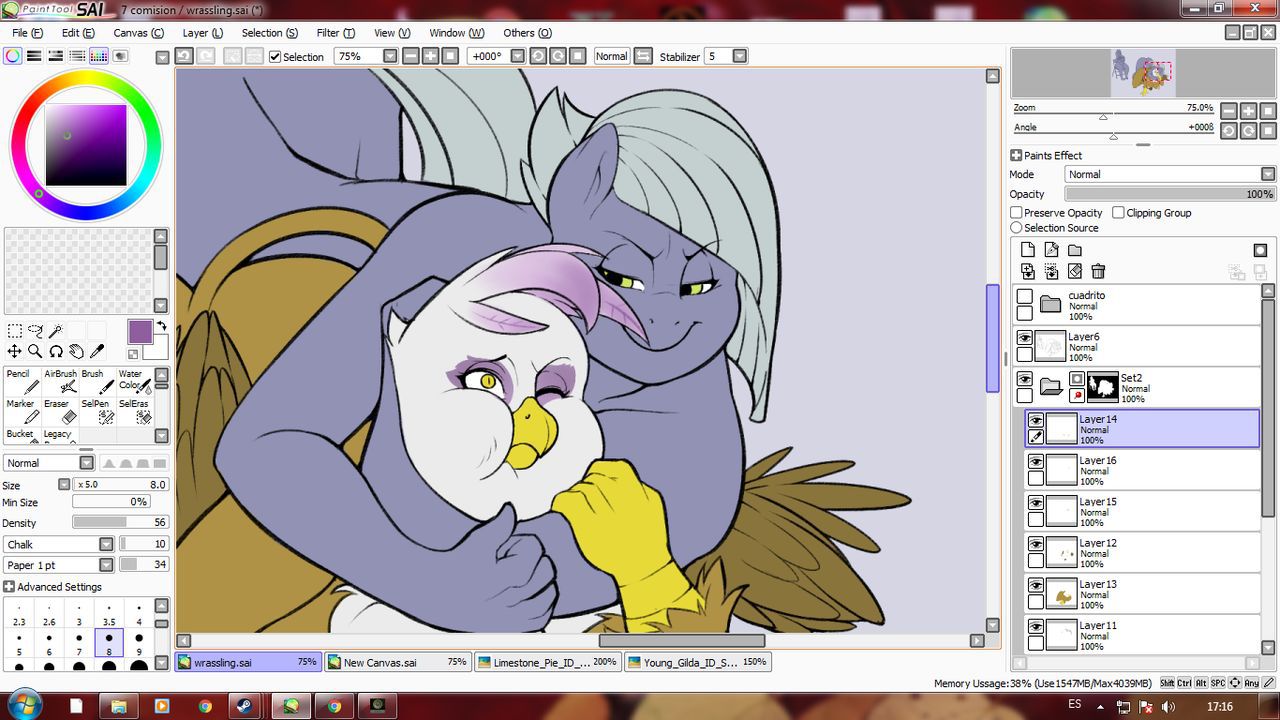Click the Undo arrow in toolbar
Viewport: 1280px width, 720px height.
tap(183, 56)
